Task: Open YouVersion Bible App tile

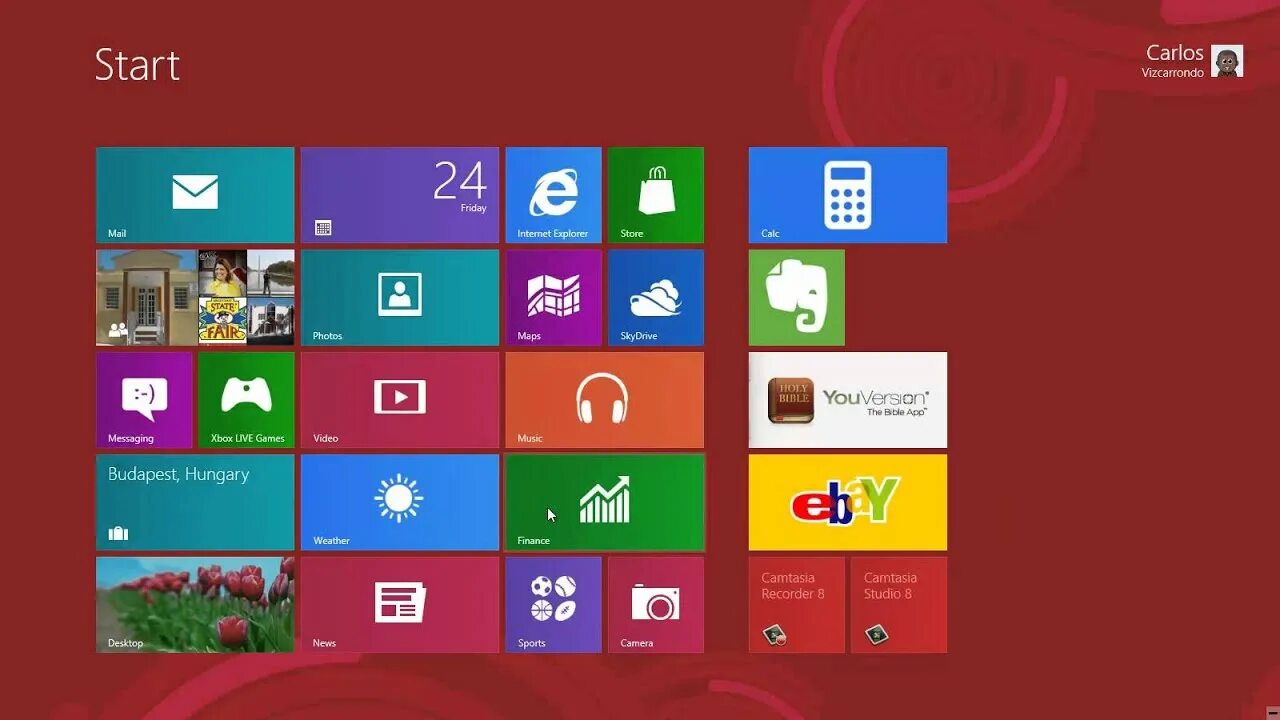Action: 848,400
